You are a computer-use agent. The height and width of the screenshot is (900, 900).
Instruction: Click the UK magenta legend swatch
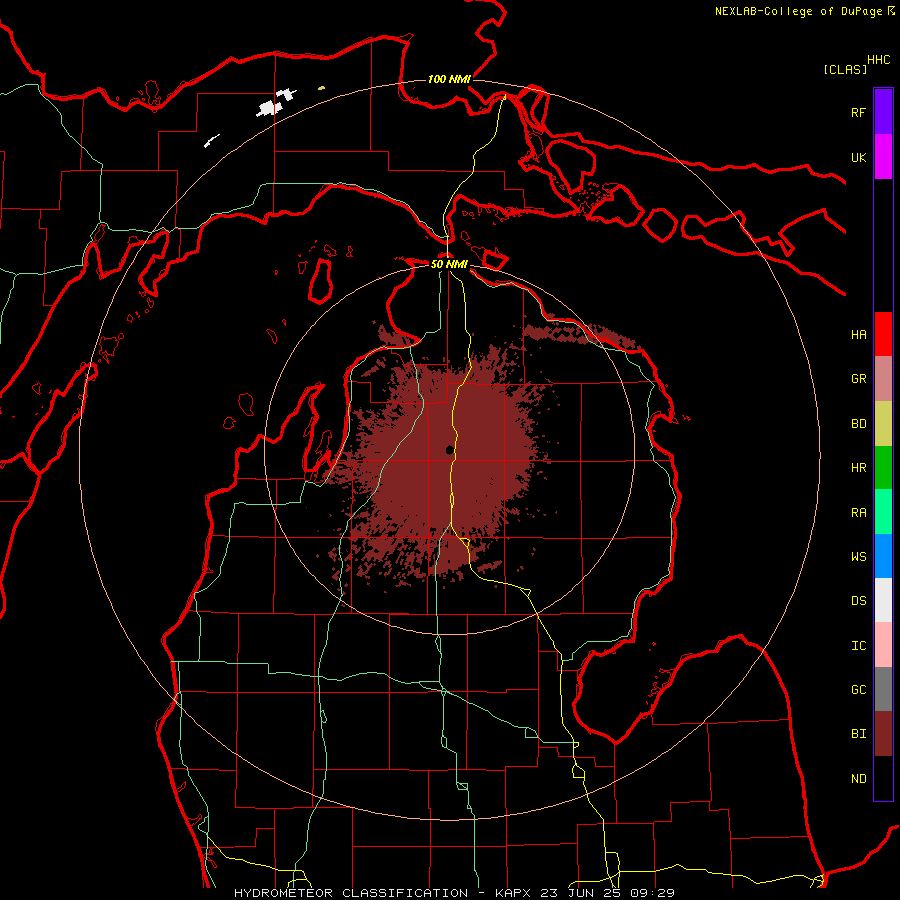(883, 157)
